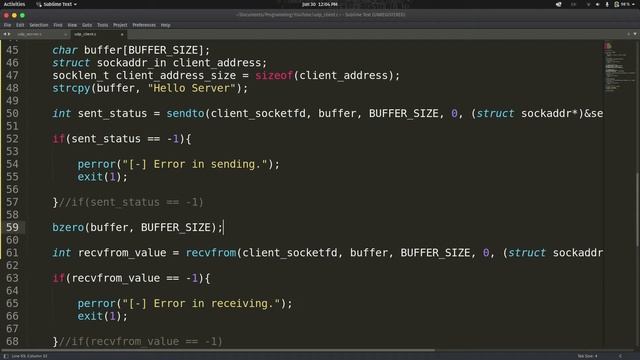Open the Tools menu
Screen dimensions: 640x360
click(102, 25)
